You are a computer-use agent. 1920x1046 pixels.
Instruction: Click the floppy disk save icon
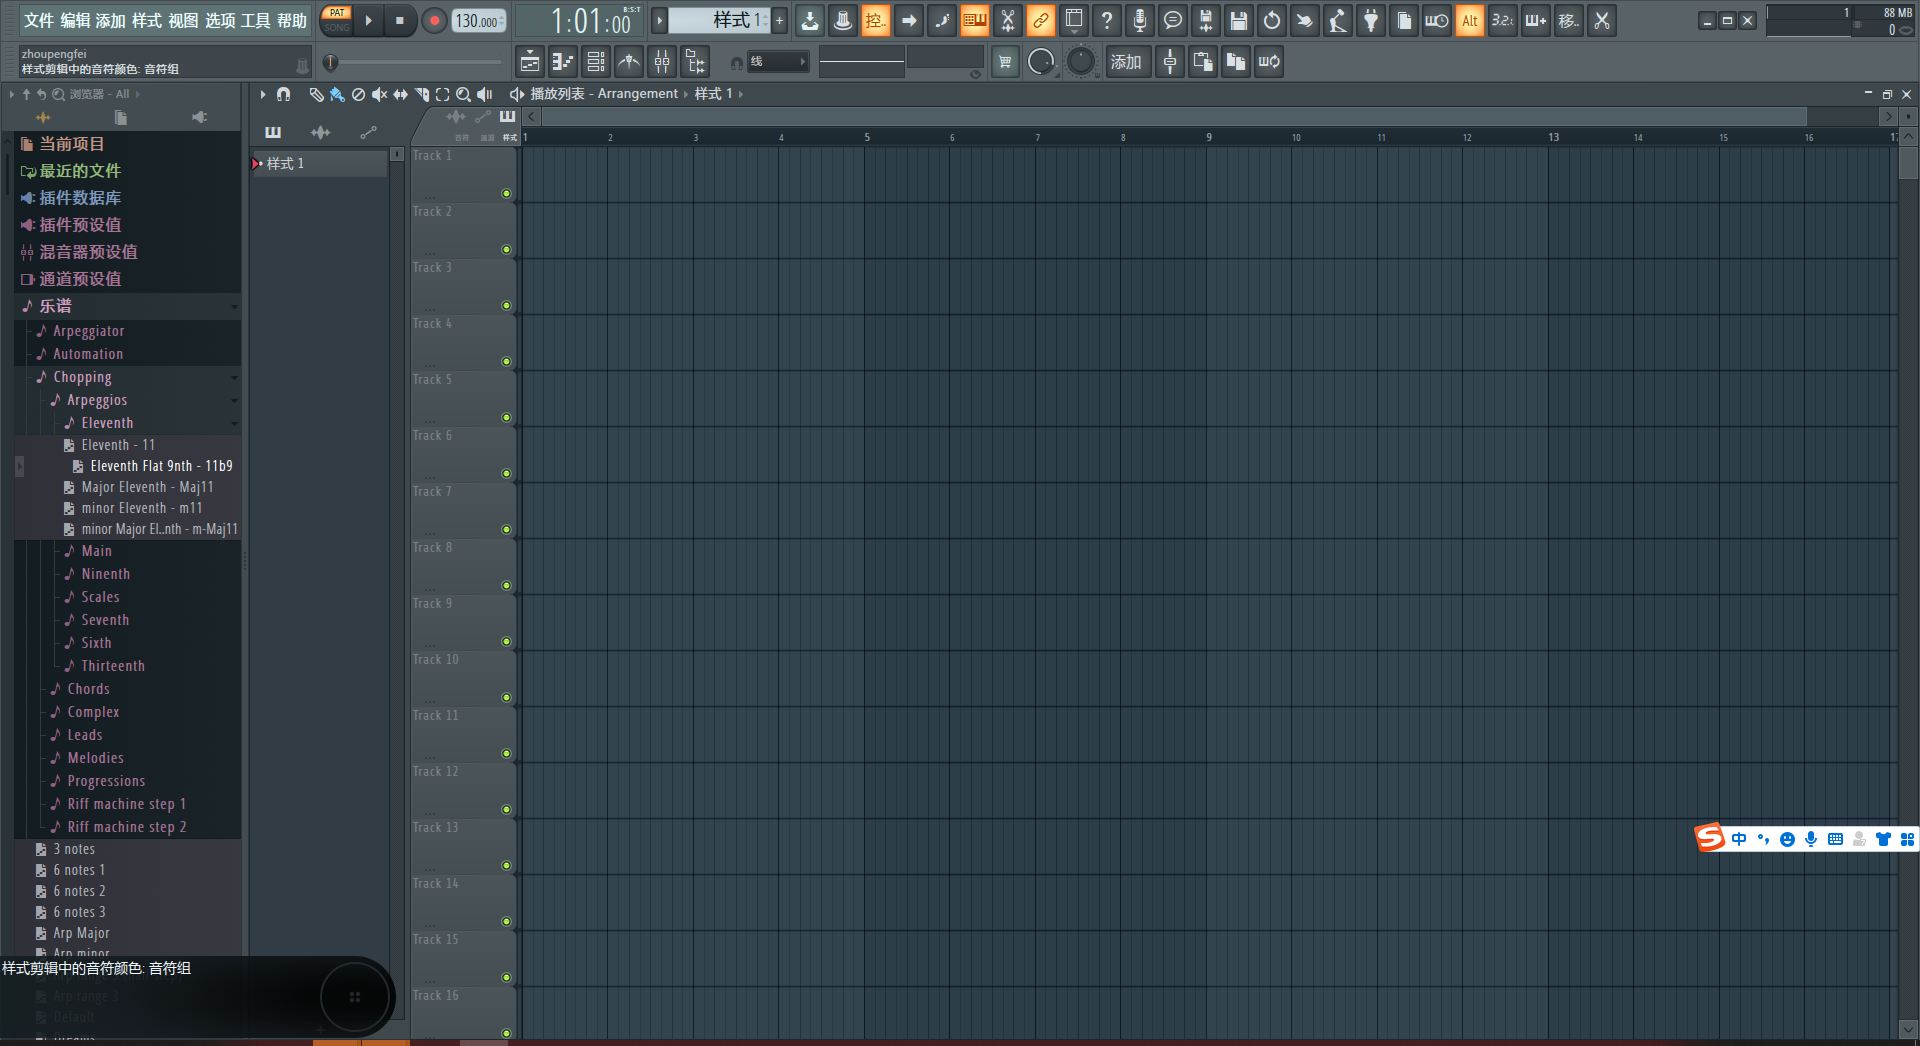(1238, 20)
